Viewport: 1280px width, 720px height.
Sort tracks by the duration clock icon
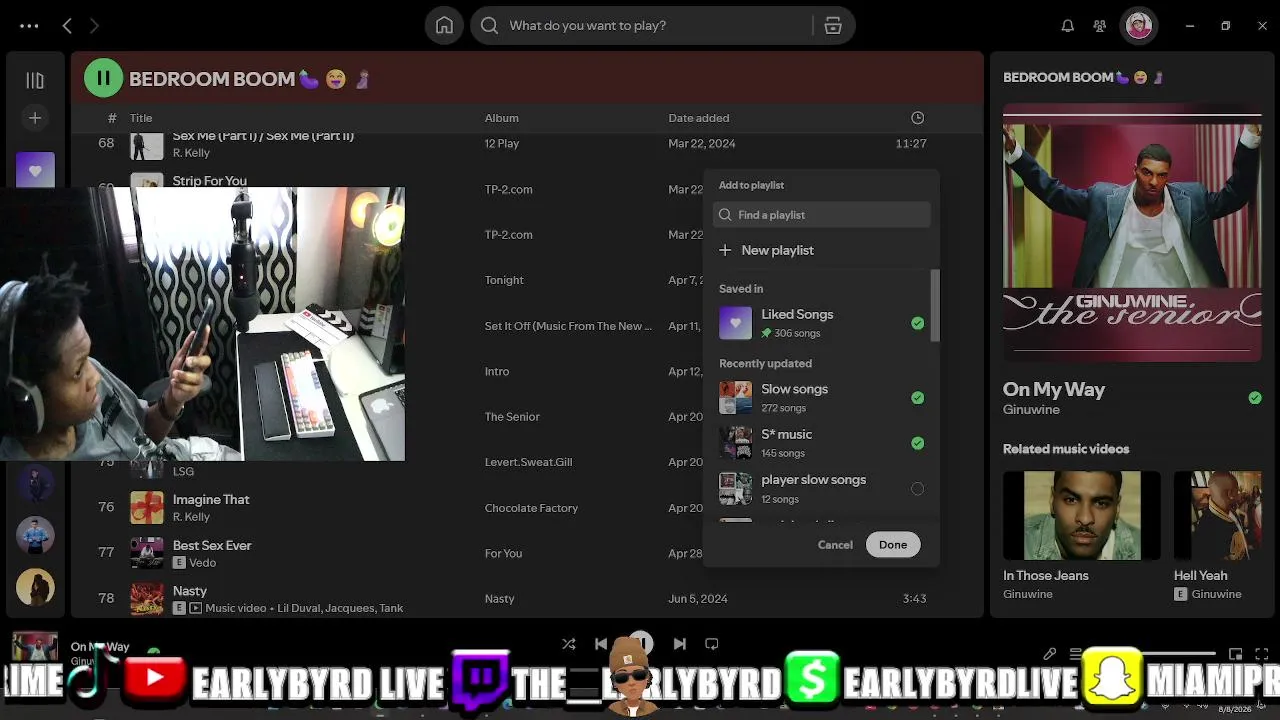[918, 118]
